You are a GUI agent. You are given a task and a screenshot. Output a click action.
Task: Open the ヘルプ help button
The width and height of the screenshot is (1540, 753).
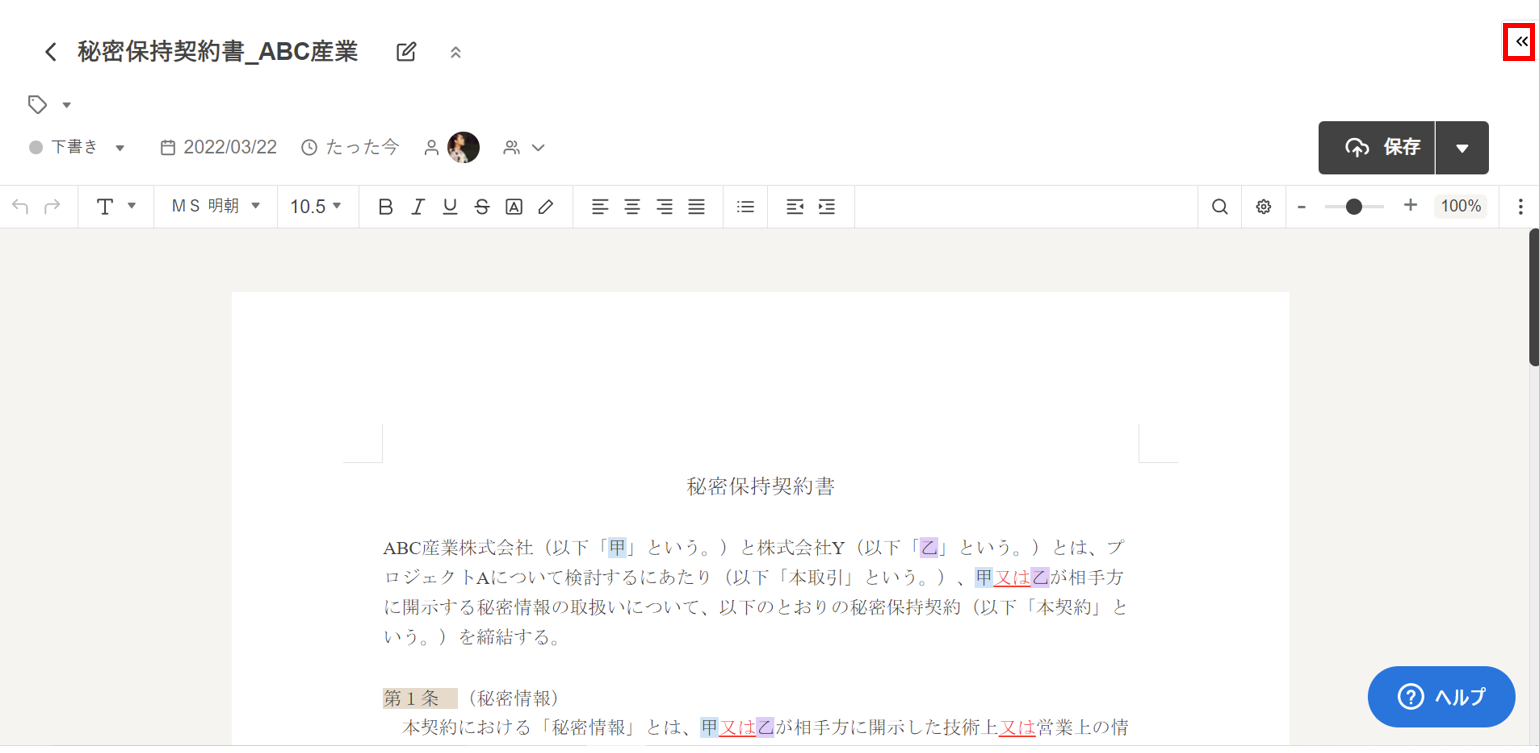[1441, 697]
